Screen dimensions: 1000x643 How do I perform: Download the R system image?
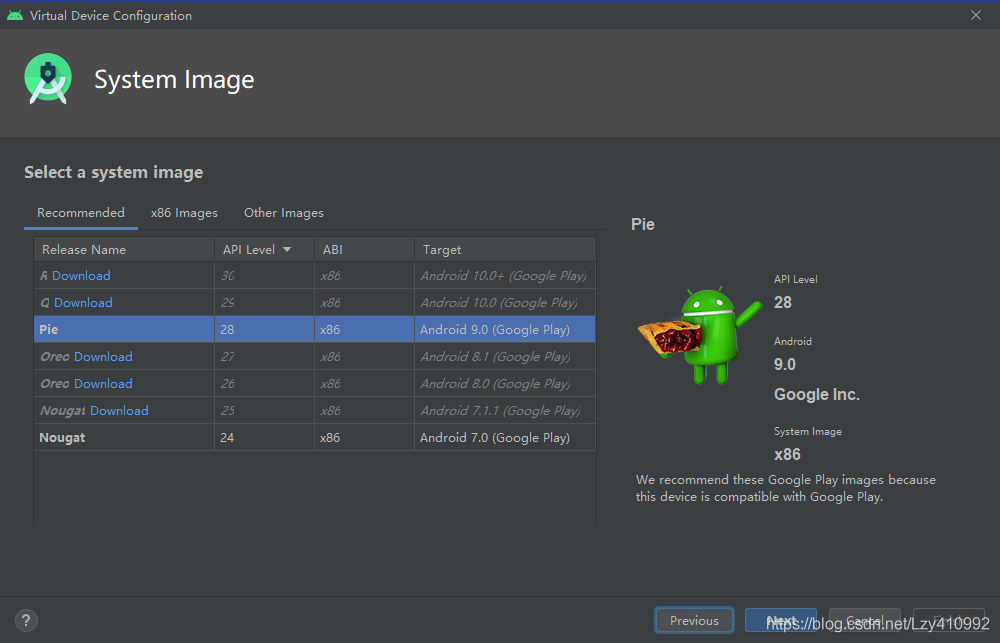coord(81,276)
